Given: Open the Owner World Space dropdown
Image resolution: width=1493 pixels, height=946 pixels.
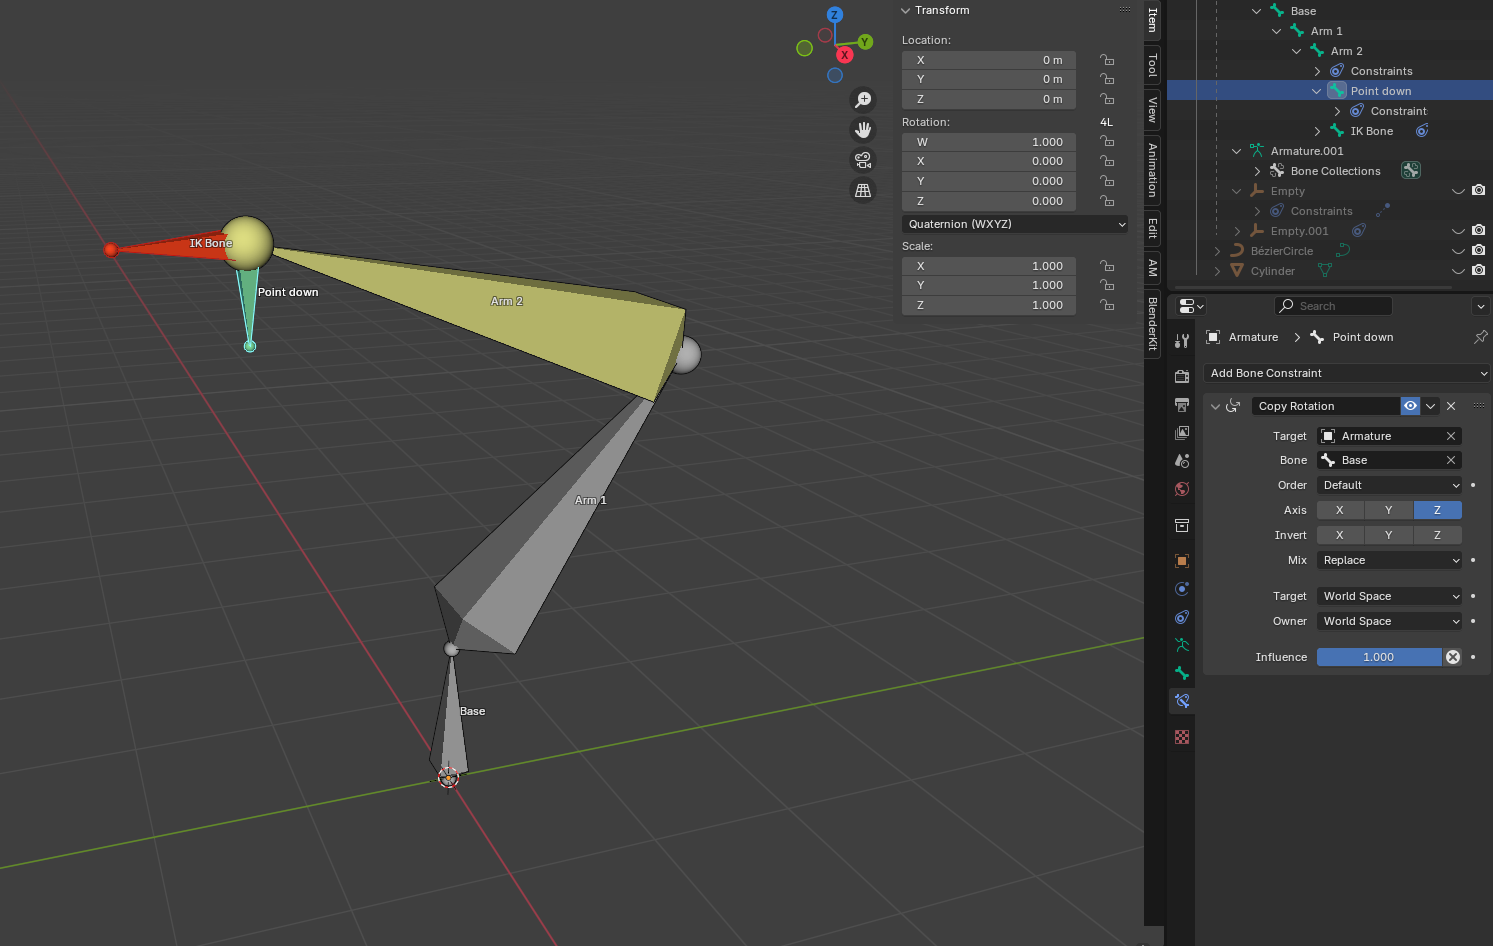Looking at the screenshot, I should coord(1389,621).
